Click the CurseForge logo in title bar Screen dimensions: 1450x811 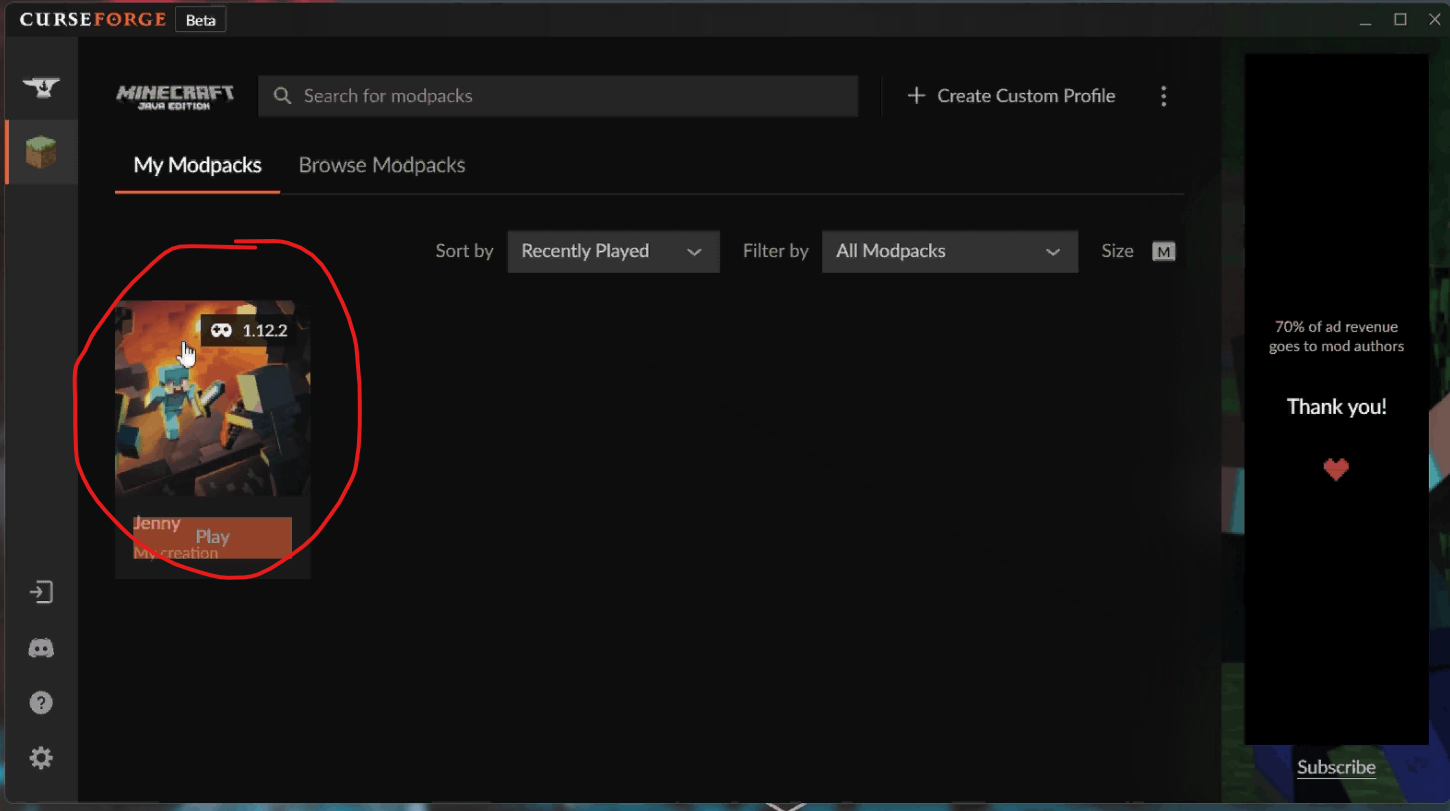(x=93, y=19)
